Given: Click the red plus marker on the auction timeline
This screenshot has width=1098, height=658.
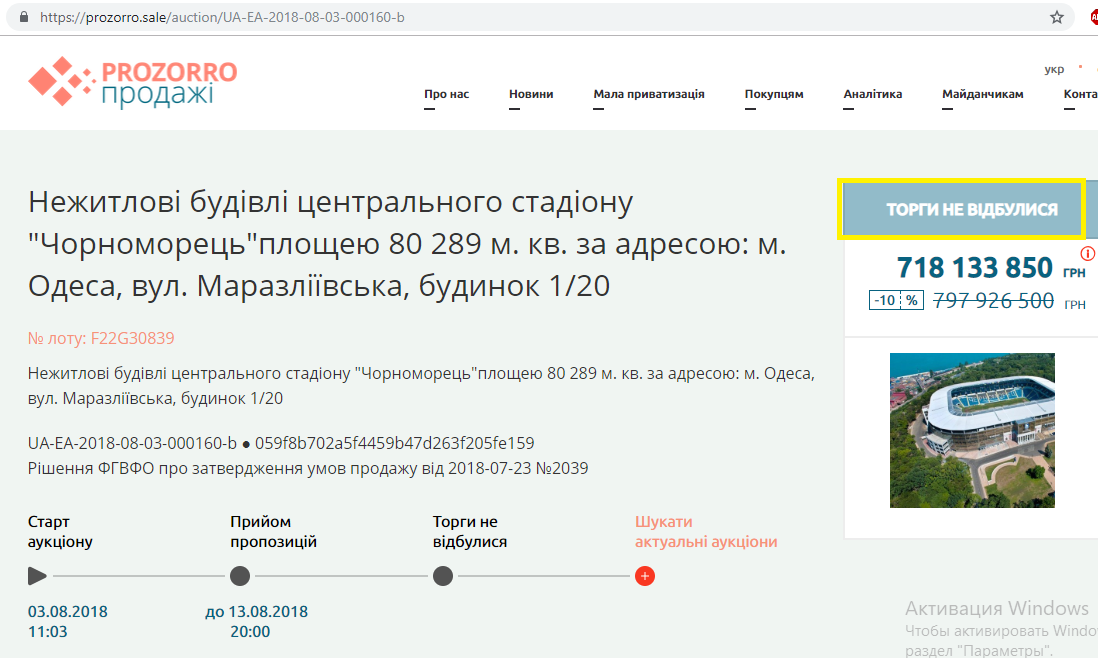Looking at the screenshot, I should (645, 576).
